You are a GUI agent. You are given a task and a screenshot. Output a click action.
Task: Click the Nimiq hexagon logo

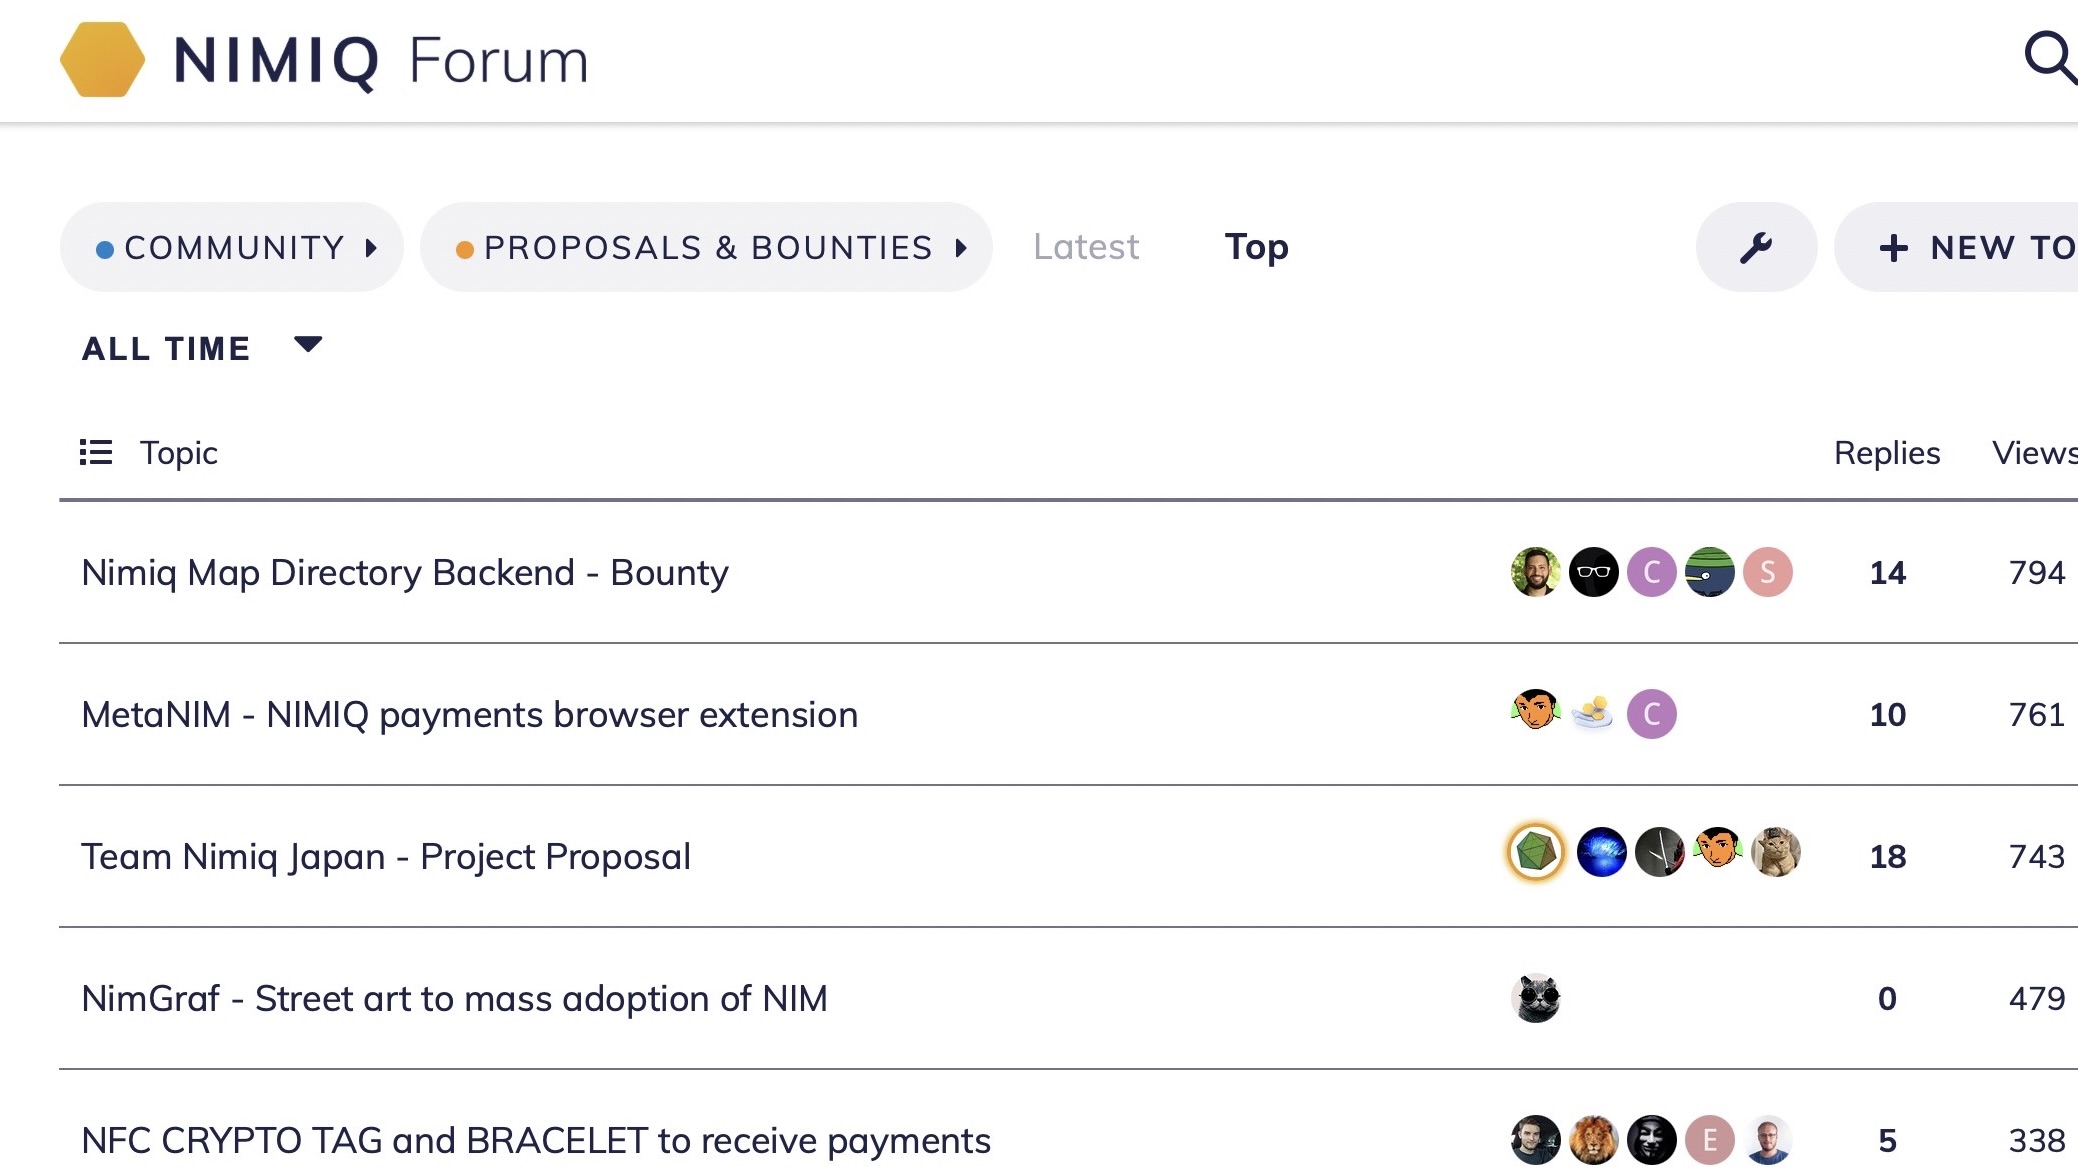(x=102, y=60)
